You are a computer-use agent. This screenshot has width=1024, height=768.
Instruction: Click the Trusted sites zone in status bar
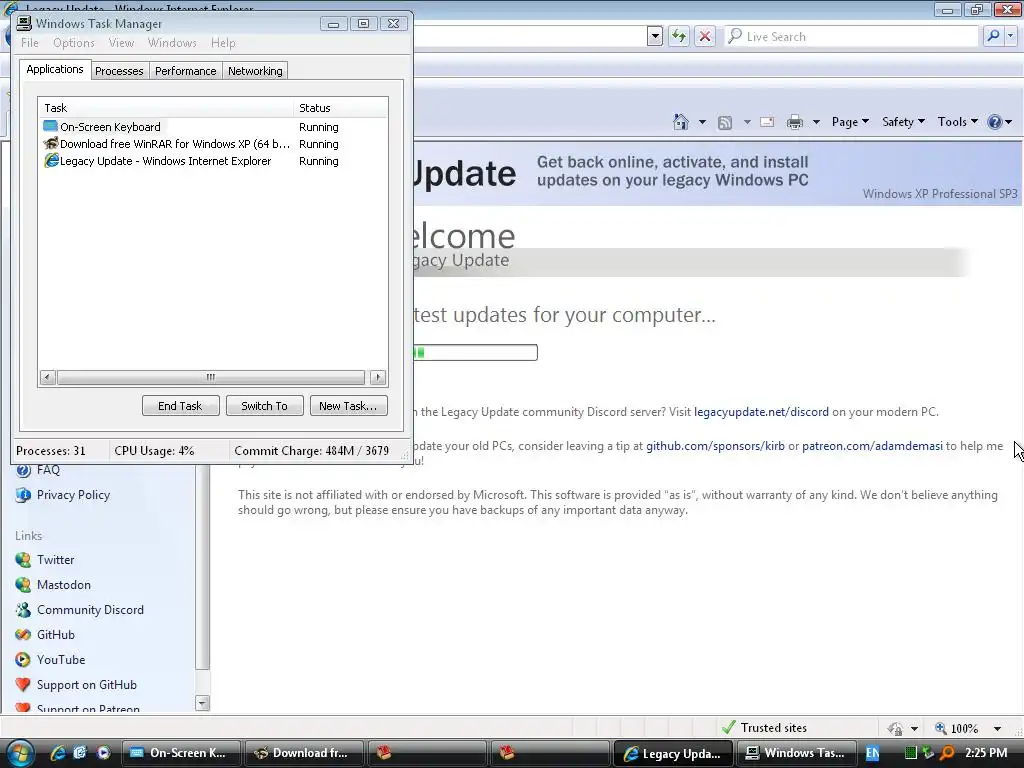[x=764, y=728]
